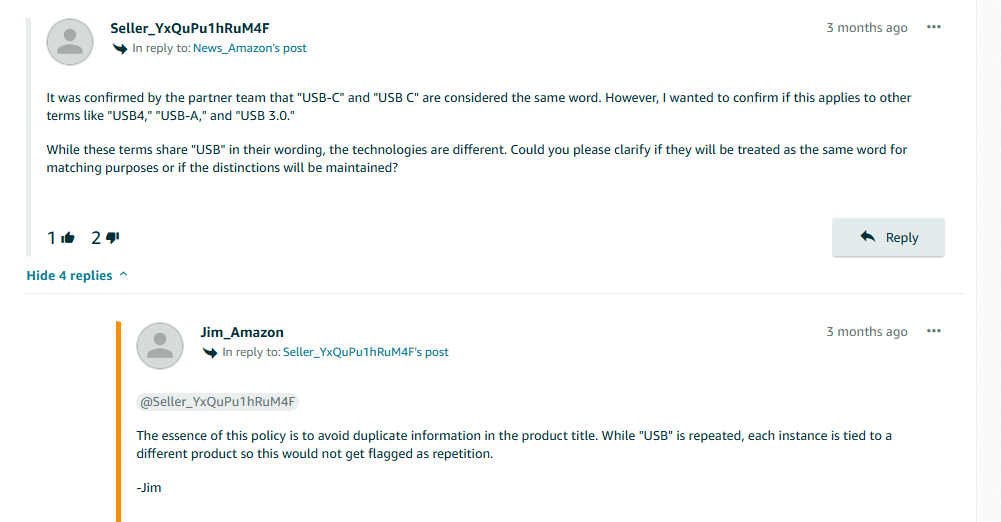Click the dislike count number 2

96,238
